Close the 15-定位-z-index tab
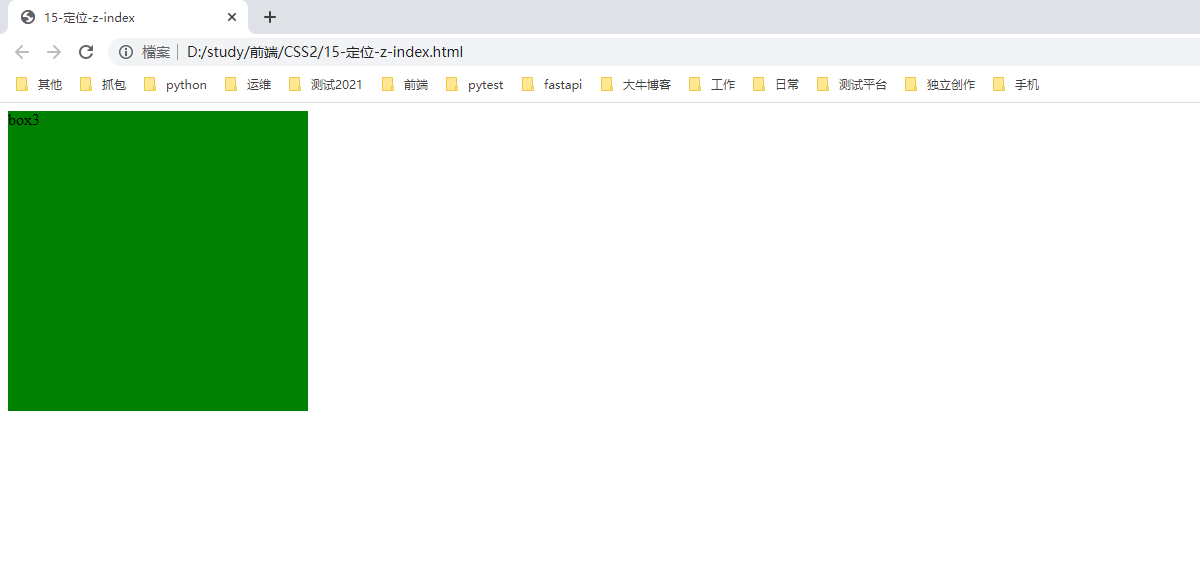Image resolution: width=1200 pixels, height=568 pixels. coord(232,17)
